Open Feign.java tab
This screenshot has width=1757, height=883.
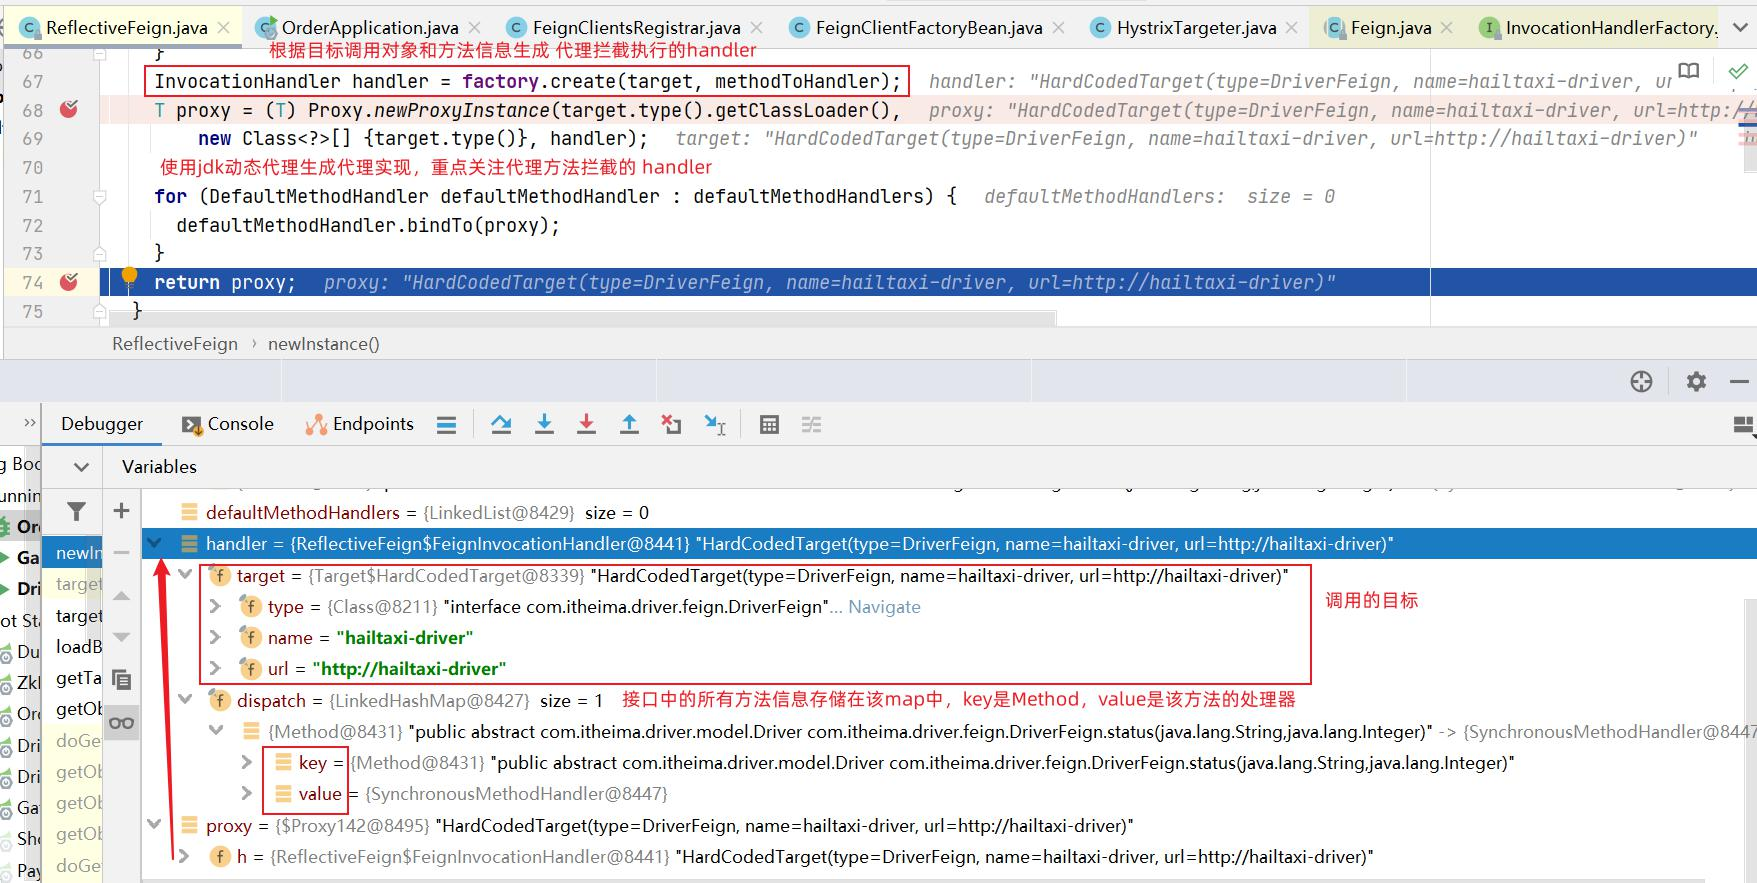[x=1390, y=28]
